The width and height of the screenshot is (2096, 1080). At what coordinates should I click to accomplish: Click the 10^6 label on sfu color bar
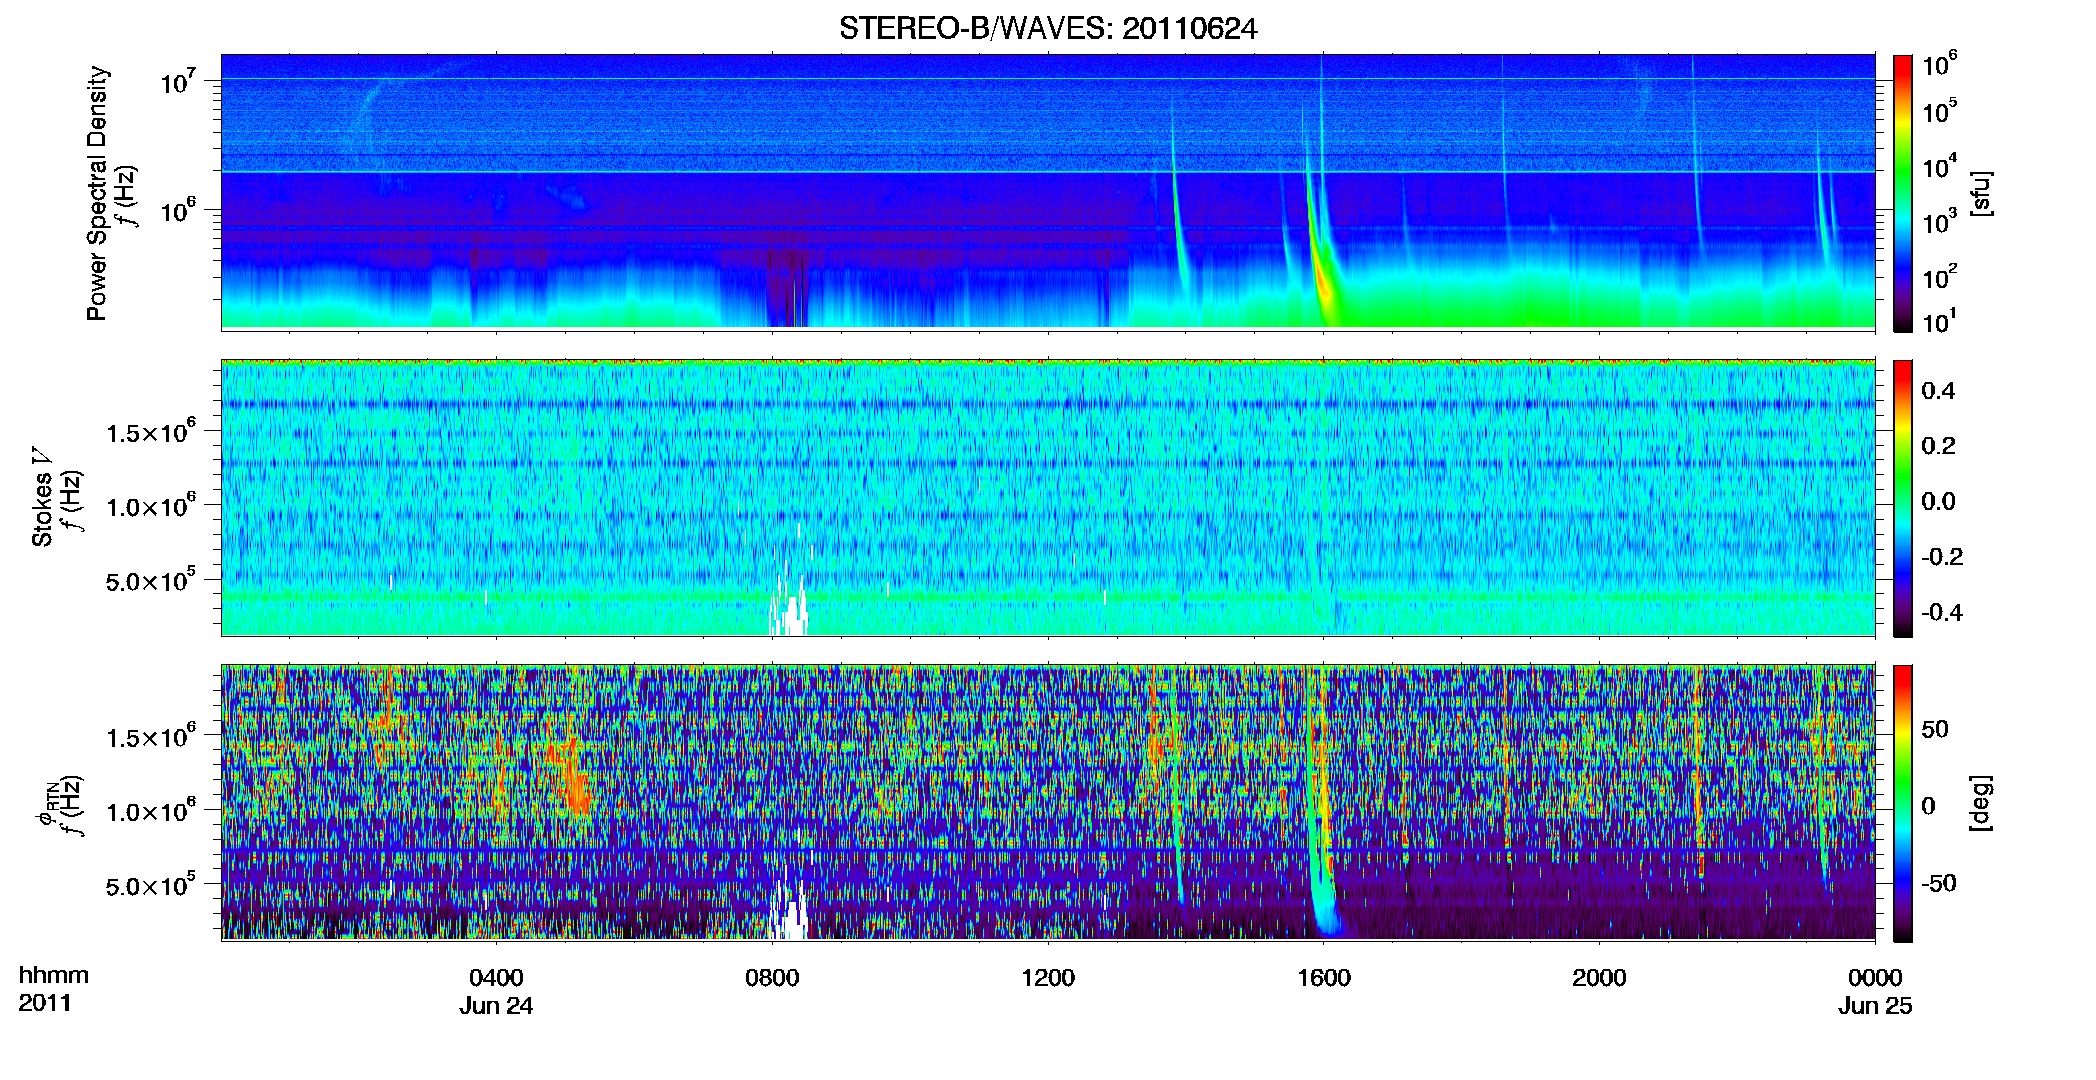click(x=1940, y=64)
